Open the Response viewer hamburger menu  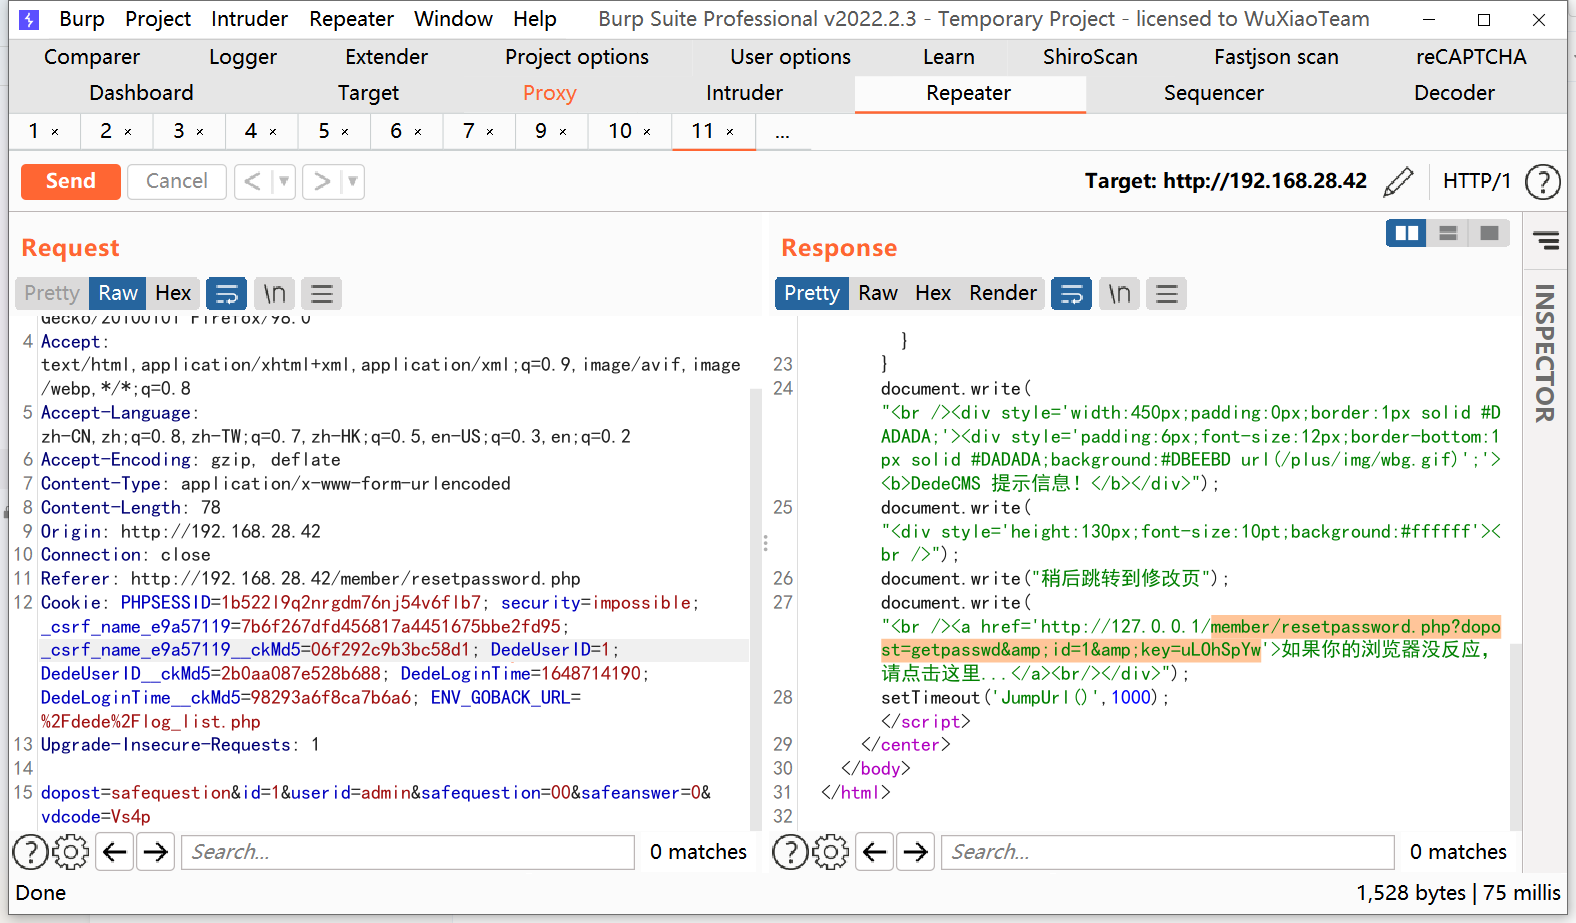[1167, 293]
